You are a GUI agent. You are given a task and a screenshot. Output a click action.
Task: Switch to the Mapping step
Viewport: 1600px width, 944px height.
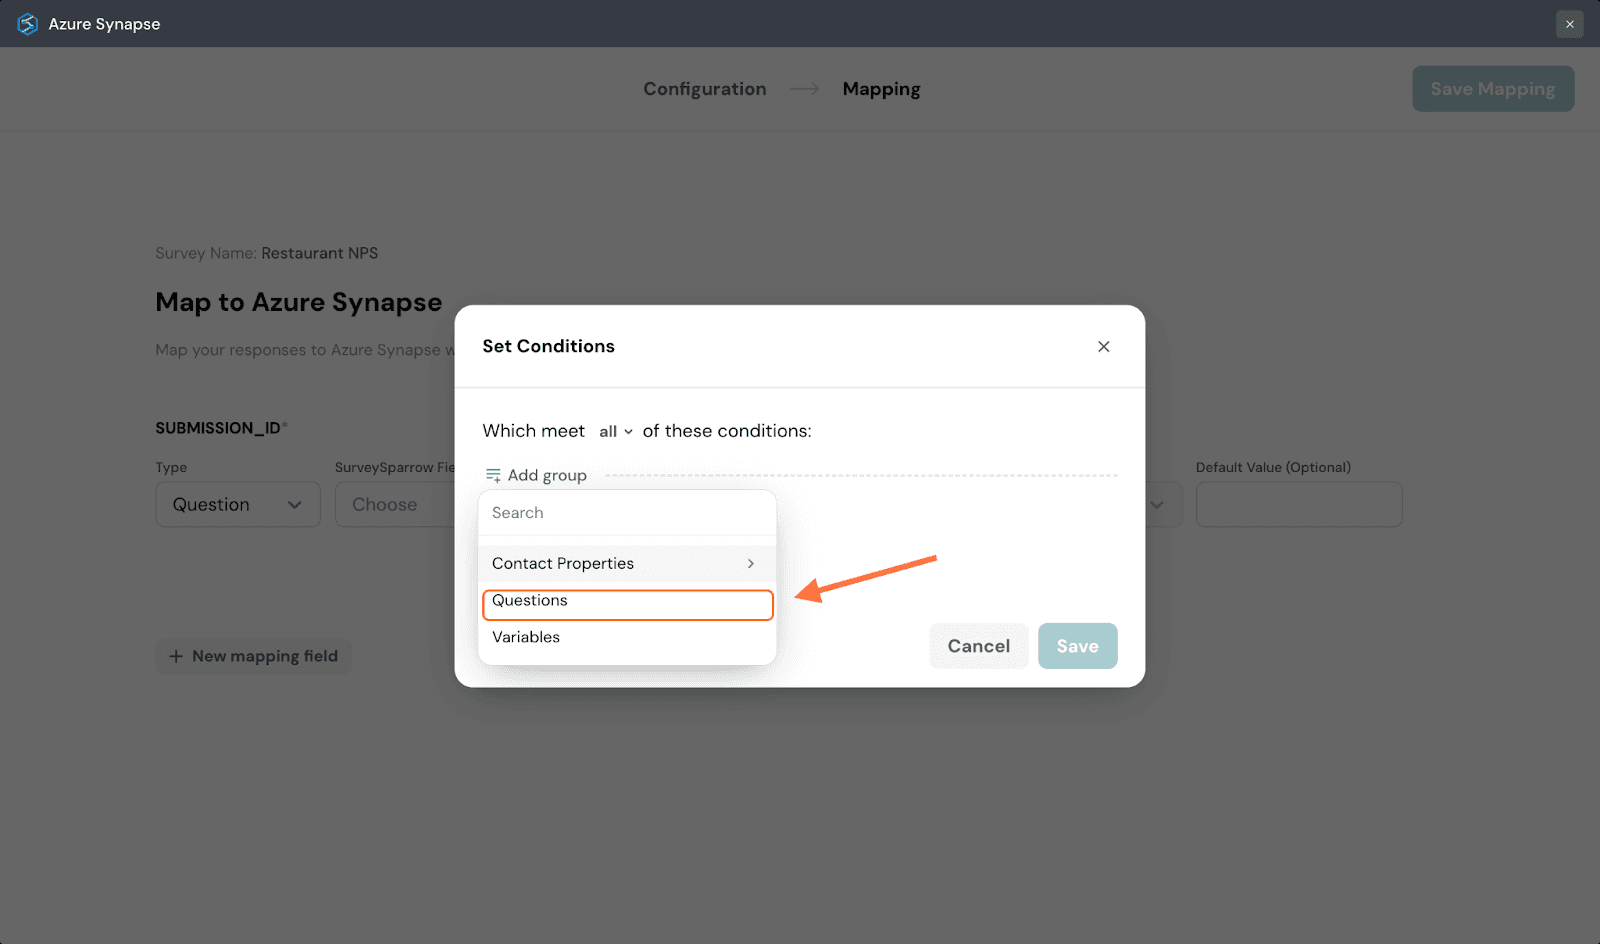(x=881, y=89)
